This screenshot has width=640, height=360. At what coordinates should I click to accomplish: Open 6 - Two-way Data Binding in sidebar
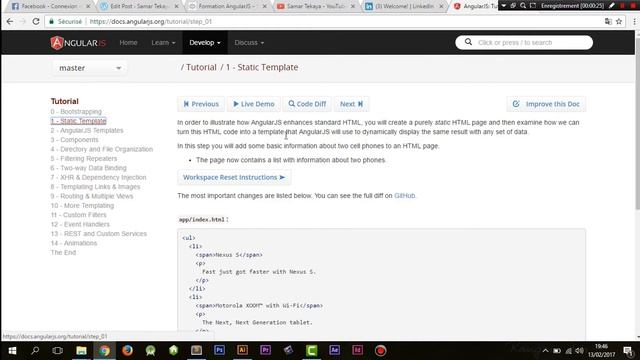point(89,168)
